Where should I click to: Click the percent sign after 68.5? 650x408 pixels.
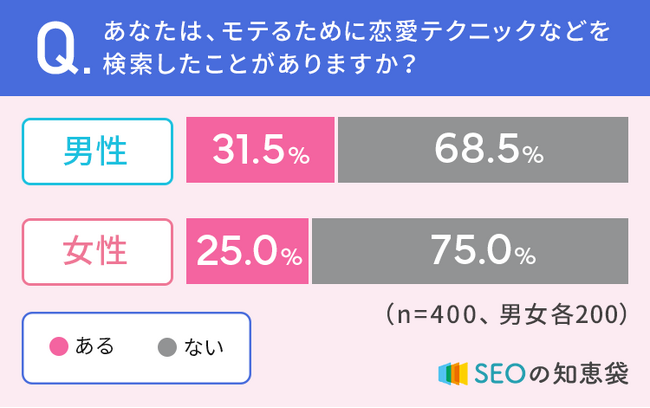click(x=533, y=156)
